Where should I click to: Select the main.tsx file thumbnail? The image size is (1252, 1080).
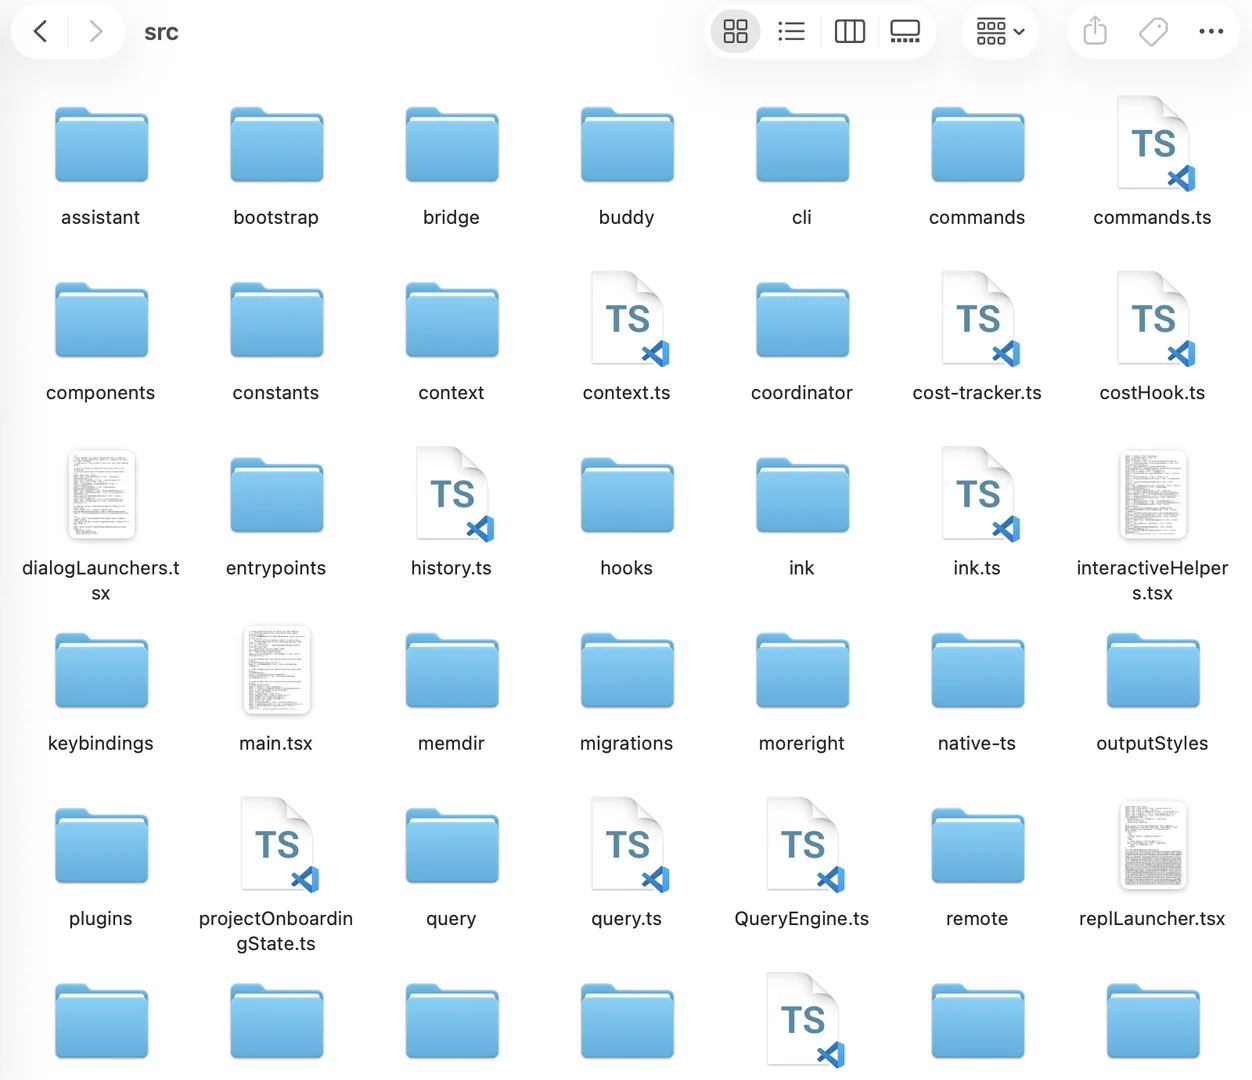pyautogui.click(x=276, y=670)
